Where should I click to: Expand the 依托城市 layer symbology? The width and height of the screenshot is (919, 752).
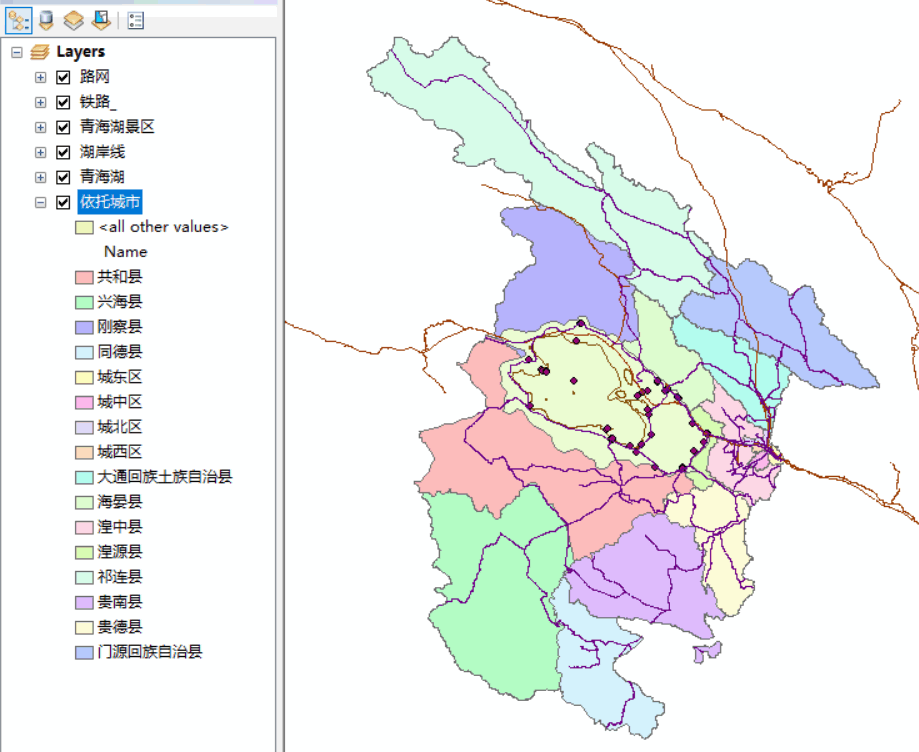39,201
